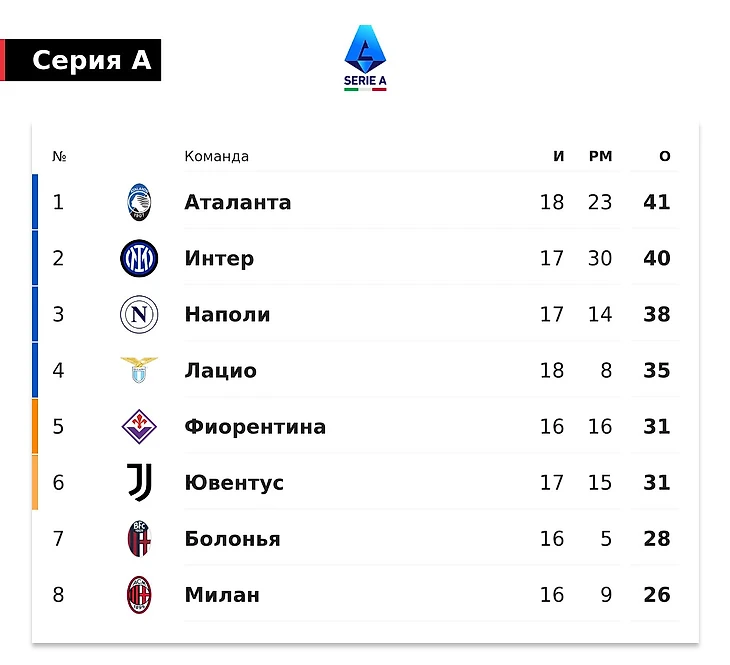
Task: Select the Наполи team name
Action: click(x=227, y=314)
